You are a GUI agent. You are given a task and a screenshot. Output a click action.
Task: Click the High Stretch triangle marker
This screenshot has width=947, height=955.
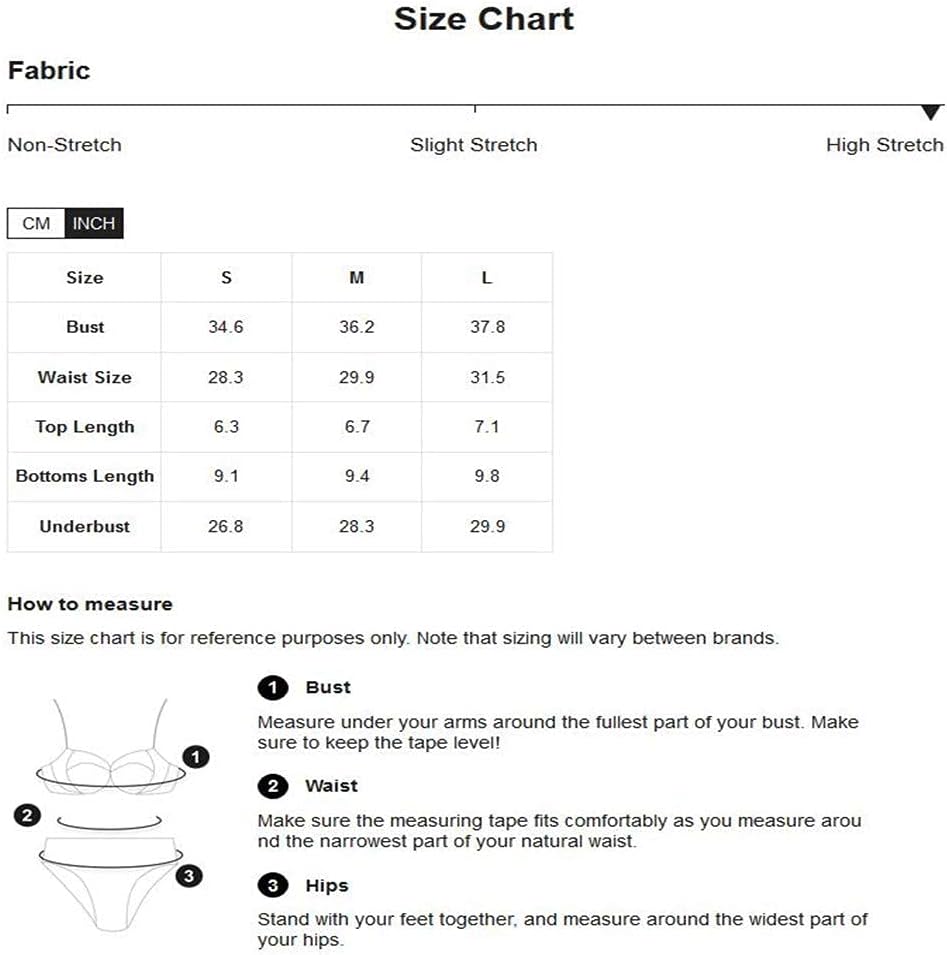tap(930, 112)
